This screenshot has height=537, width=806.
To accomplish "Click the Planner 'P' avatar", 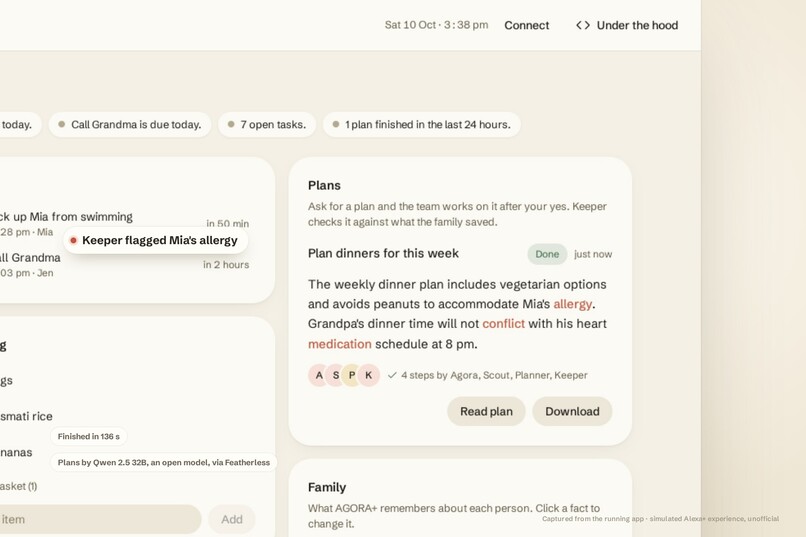I will [x=352, y=375].
